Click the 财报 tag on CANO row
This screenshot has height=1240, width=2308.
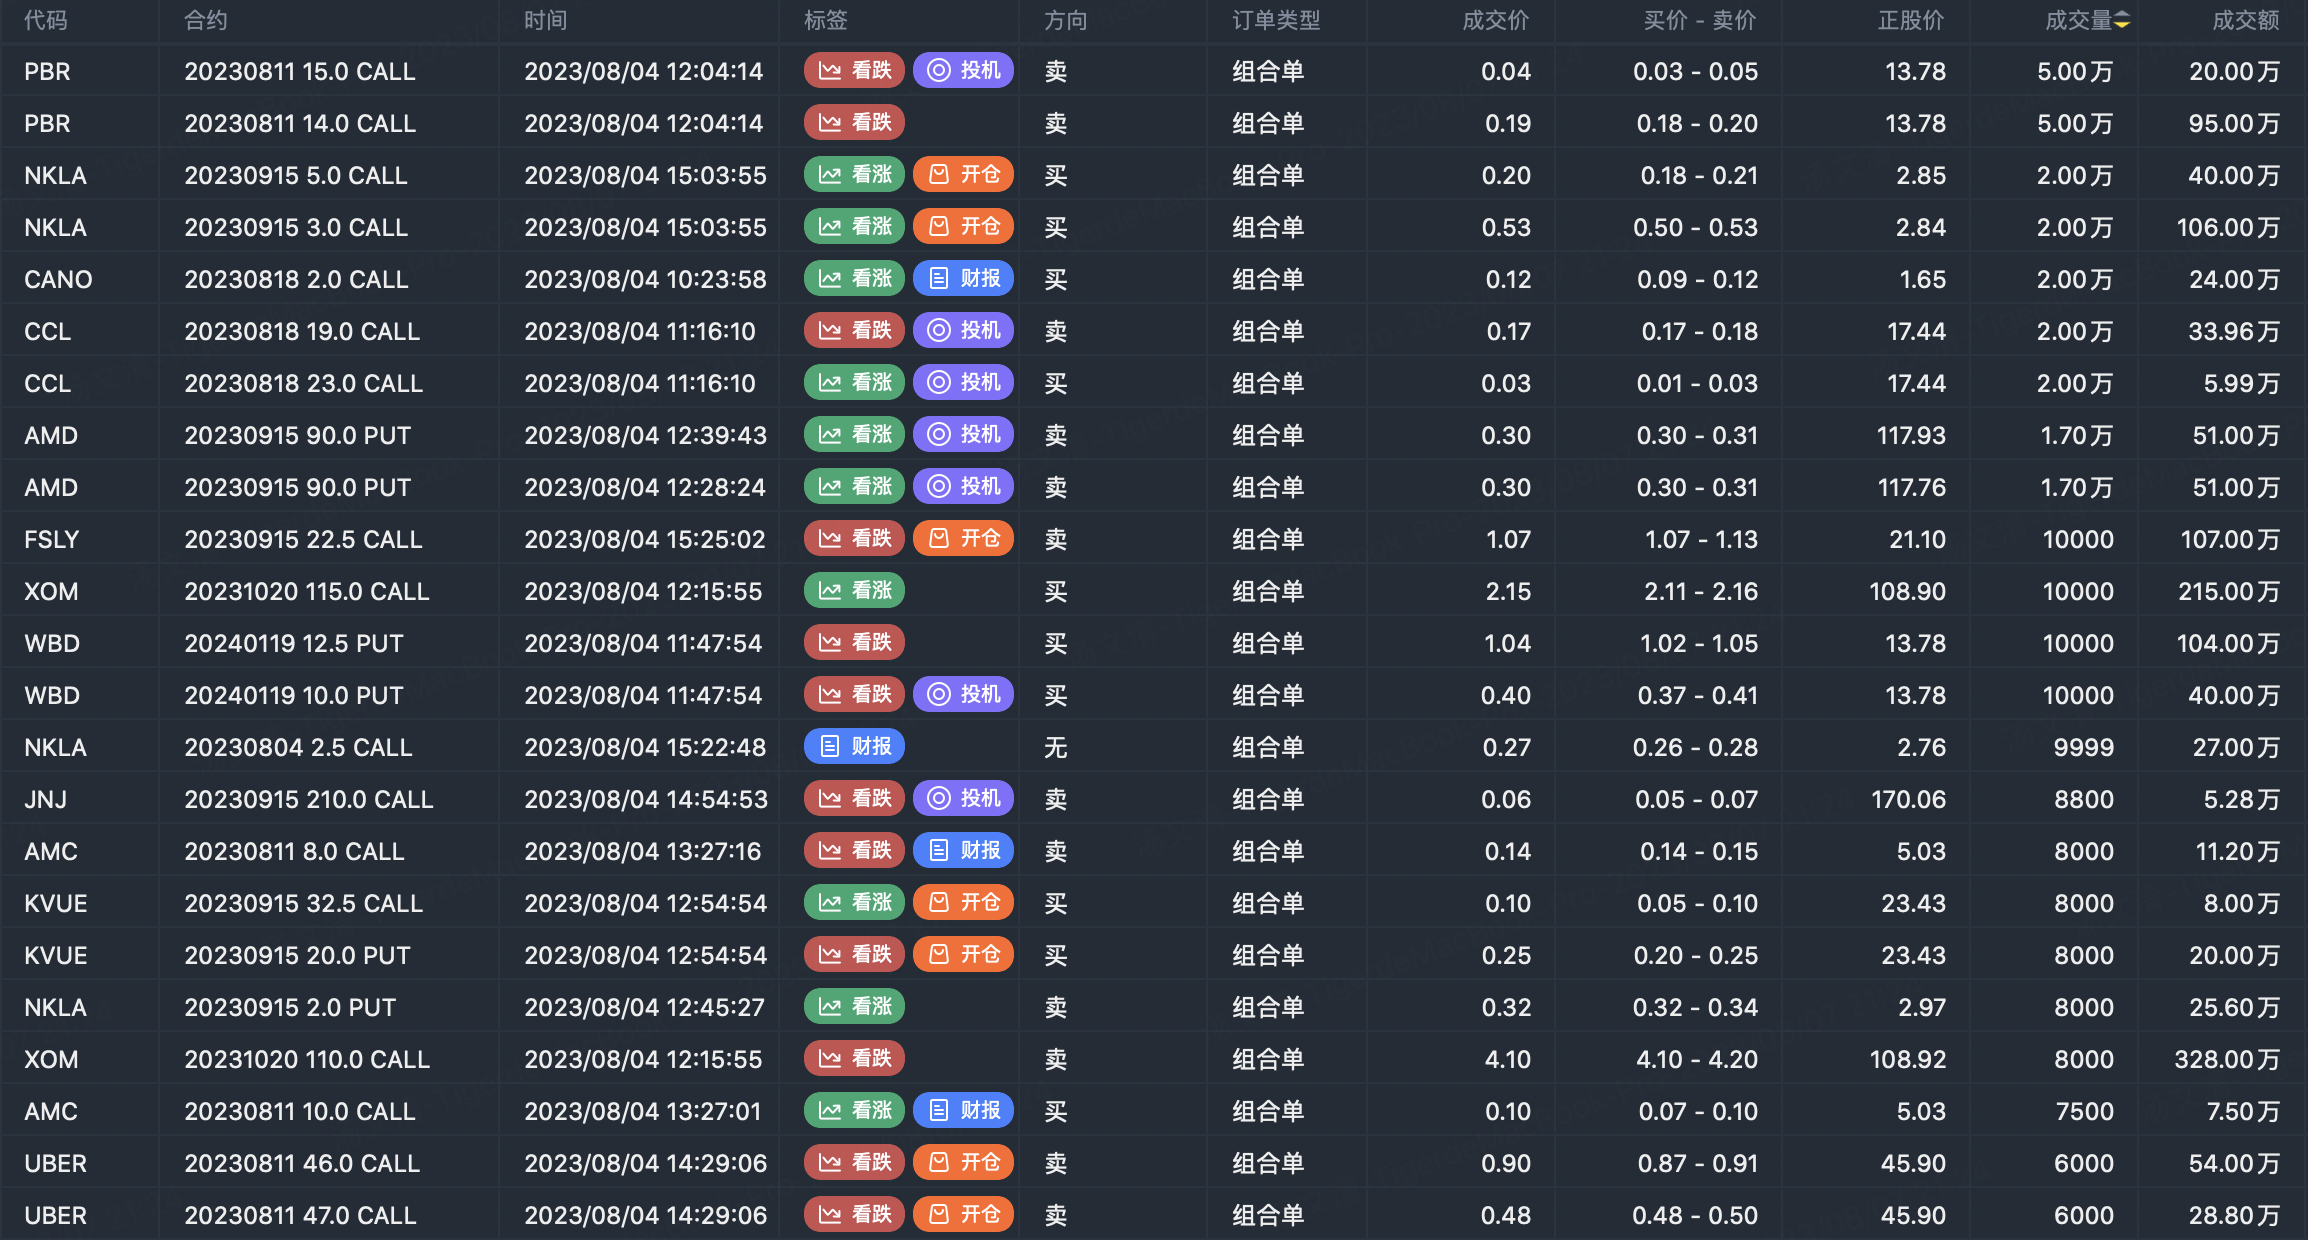[963, 279]
